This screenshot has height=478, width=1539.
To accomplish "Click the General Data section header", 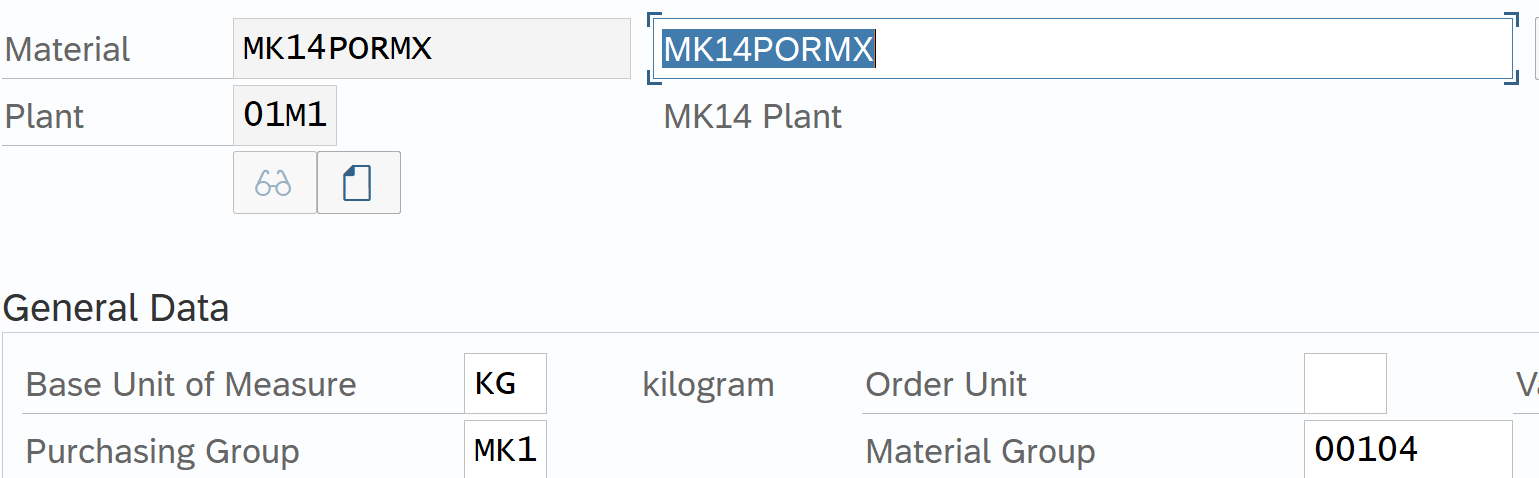I will [x=116, y=308].
